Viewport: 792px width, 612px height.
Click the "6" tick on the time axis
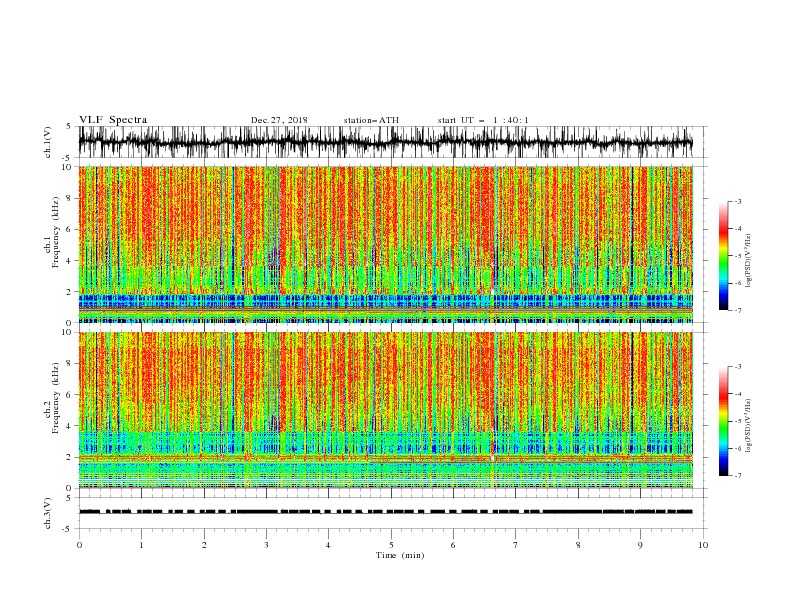click(453, 545)
